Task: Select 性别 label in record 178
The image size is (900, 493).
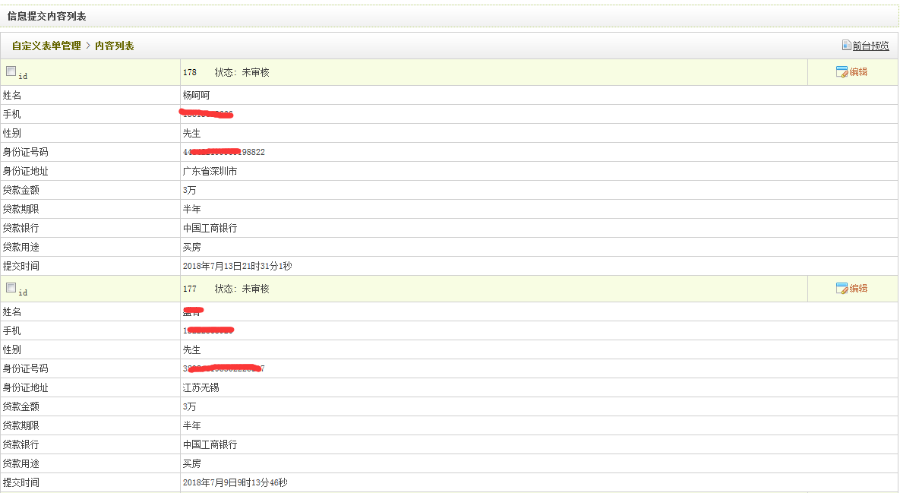Action: [12, 133]
